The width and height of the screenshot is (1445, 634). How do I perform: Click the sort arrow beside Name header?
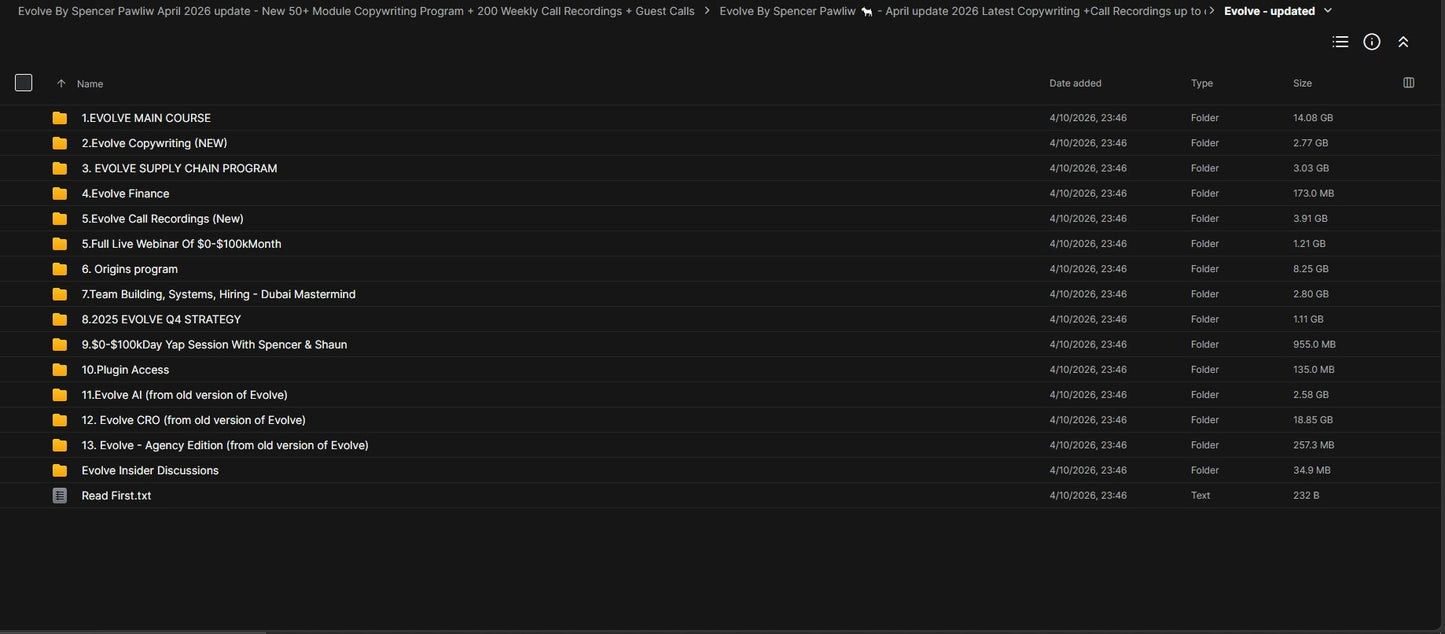coord(61,84)
